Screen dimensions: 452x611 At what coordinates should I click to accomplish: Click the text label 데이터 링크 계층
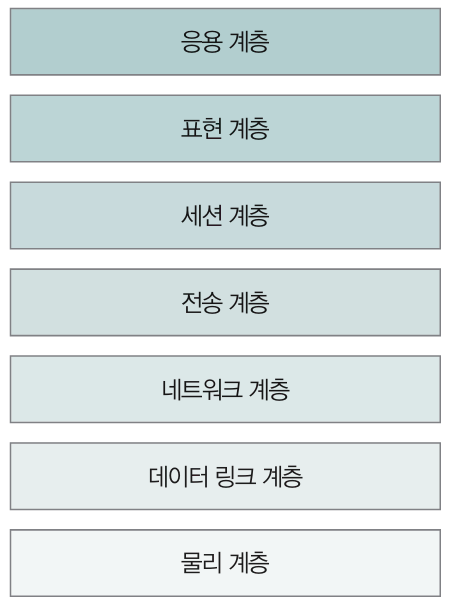tap(226, 476)
